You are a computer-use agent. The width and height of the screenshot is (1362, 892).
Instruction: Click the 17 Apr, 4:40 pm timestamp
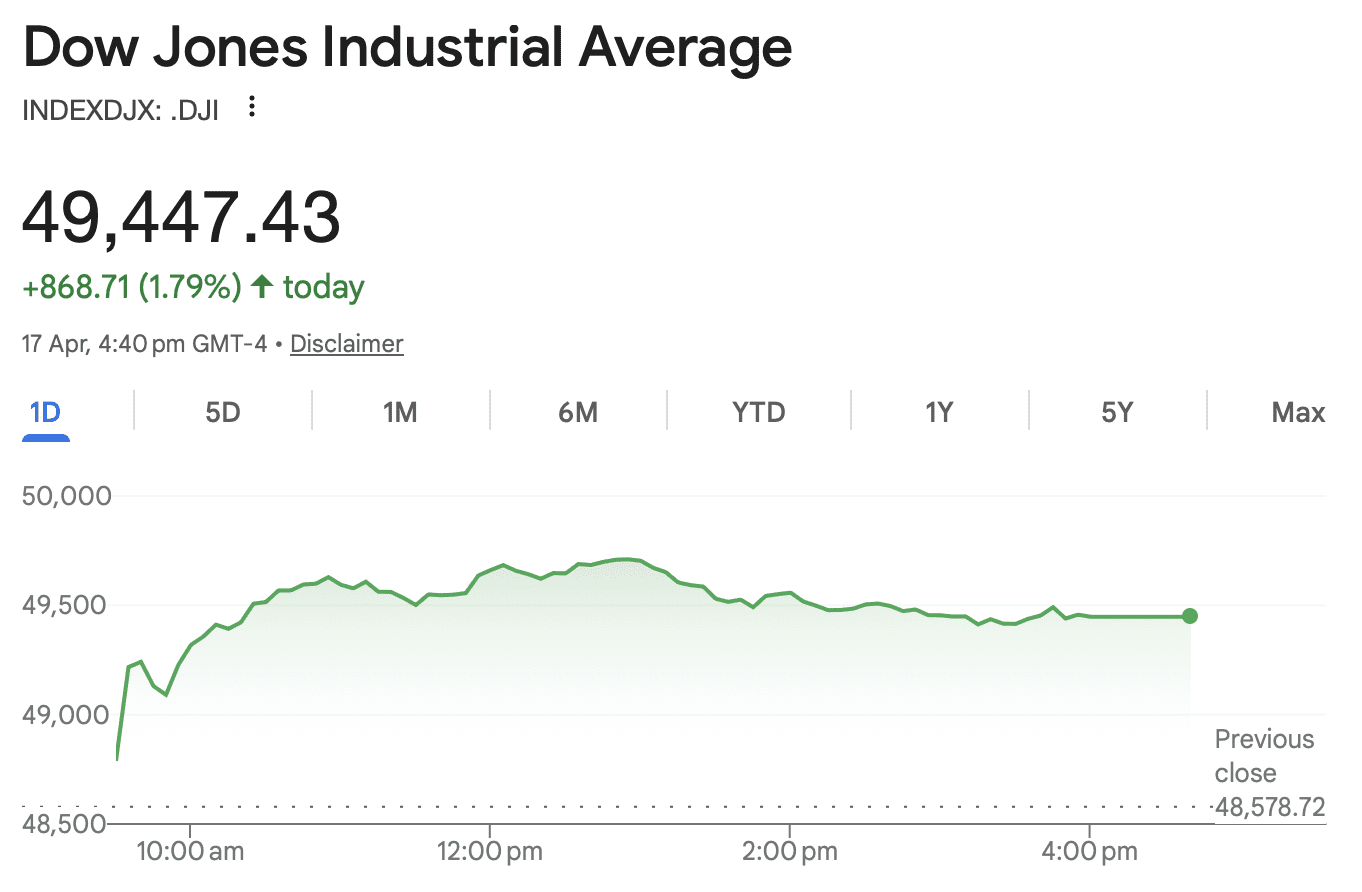pyautogui.click(x=144, y=344)
